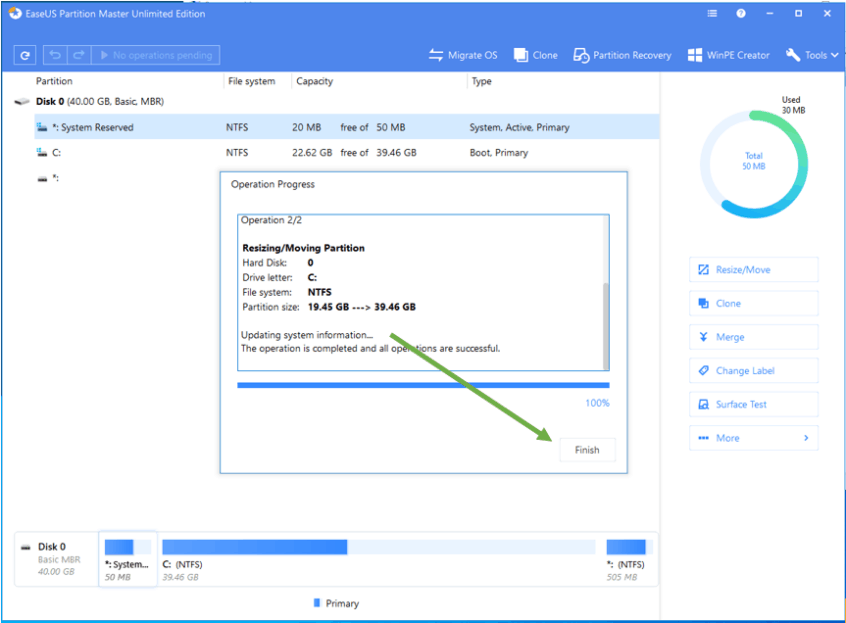
Task: Open Partition Recovery
Action: click(622, 55)
